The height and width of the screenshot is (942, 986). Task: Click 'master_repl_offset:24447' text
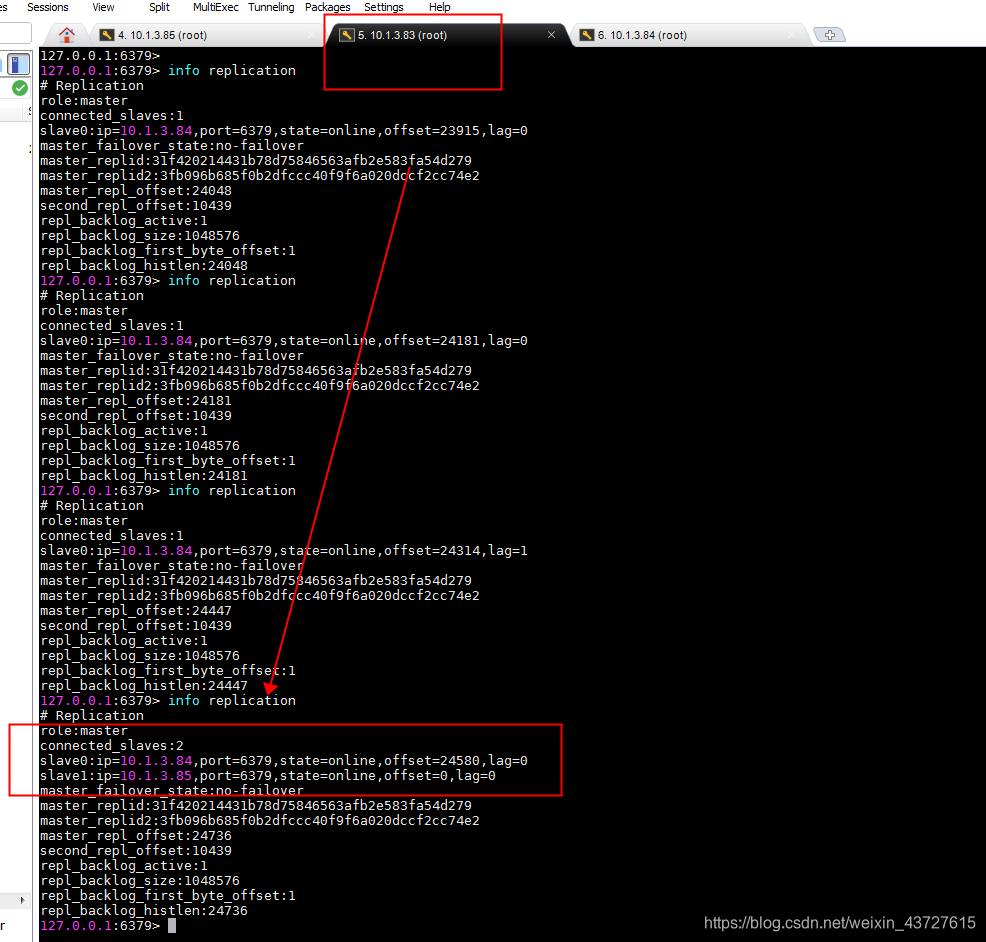pyautogui.click(x=136, y=611)
